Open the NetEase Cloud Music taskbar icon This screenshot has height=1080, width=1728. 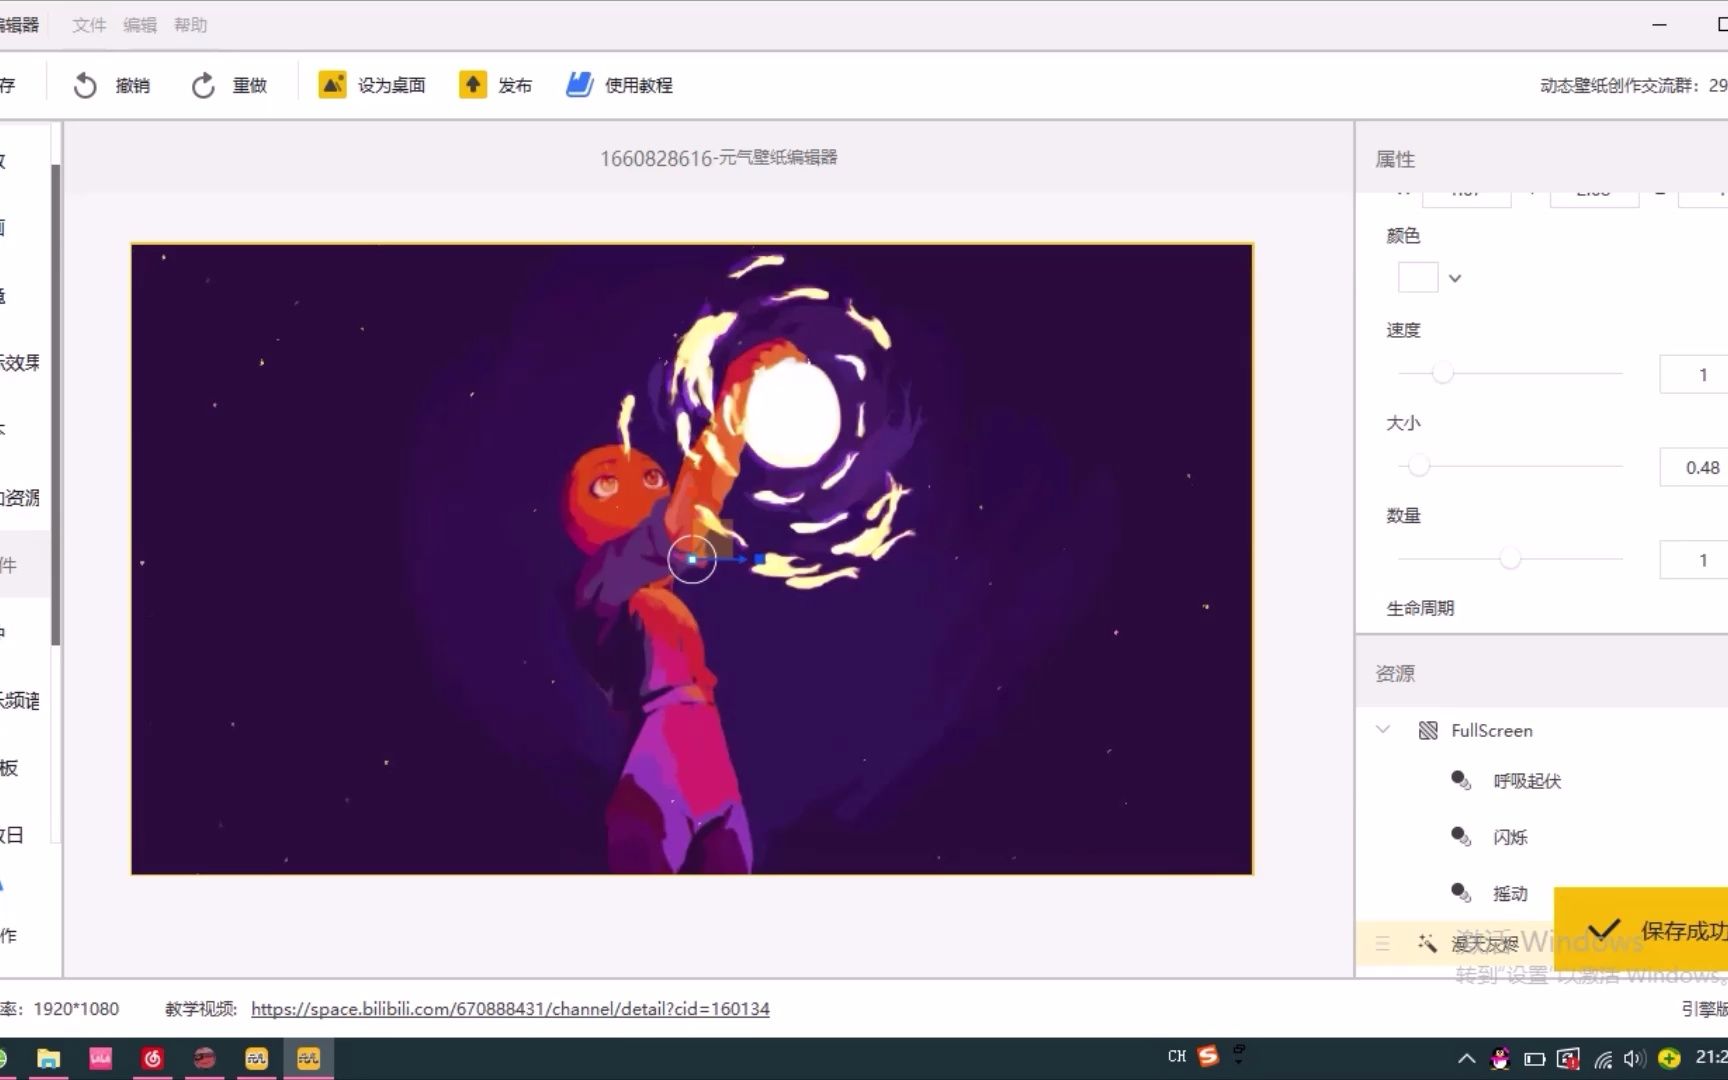152,1058
